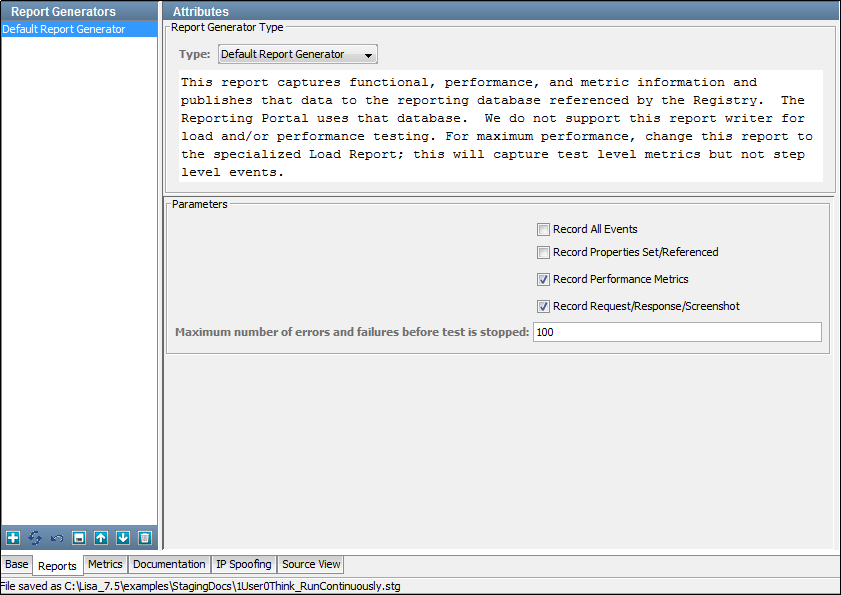Add a new report generator

12,538
